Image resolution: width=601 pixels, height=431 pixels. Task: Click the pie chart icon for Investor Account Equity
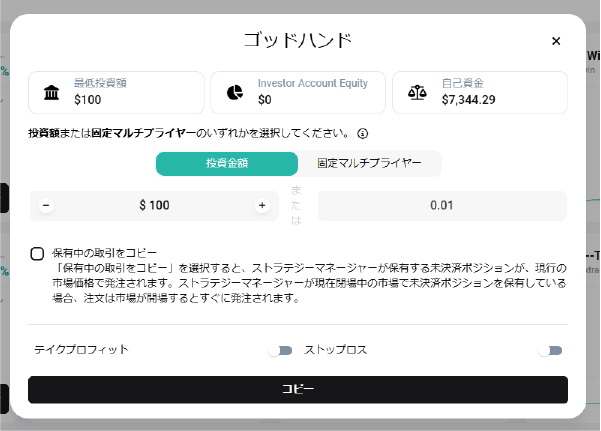coord(235,92)
